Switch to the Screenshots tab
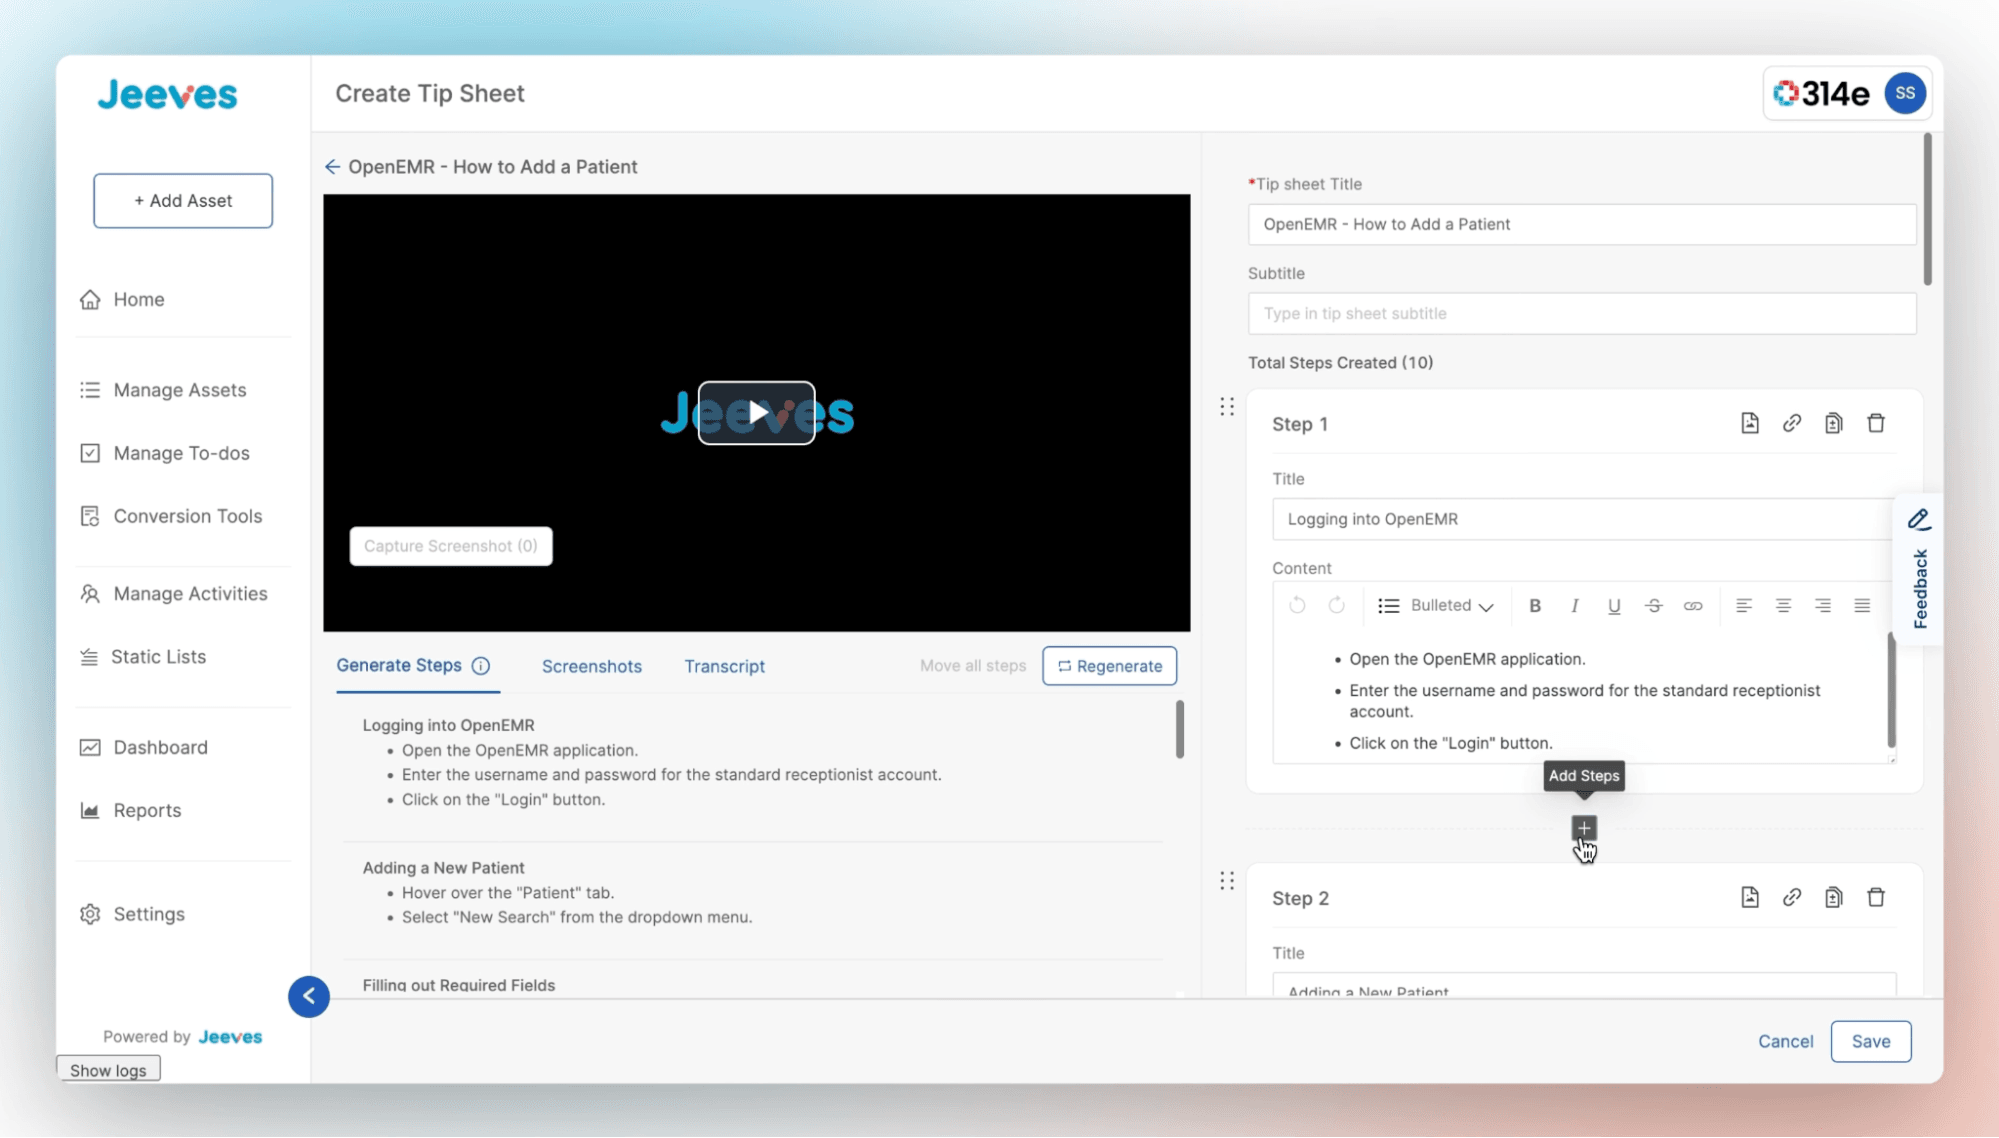Viewport: 1999px width, 1138px height. 592,666
